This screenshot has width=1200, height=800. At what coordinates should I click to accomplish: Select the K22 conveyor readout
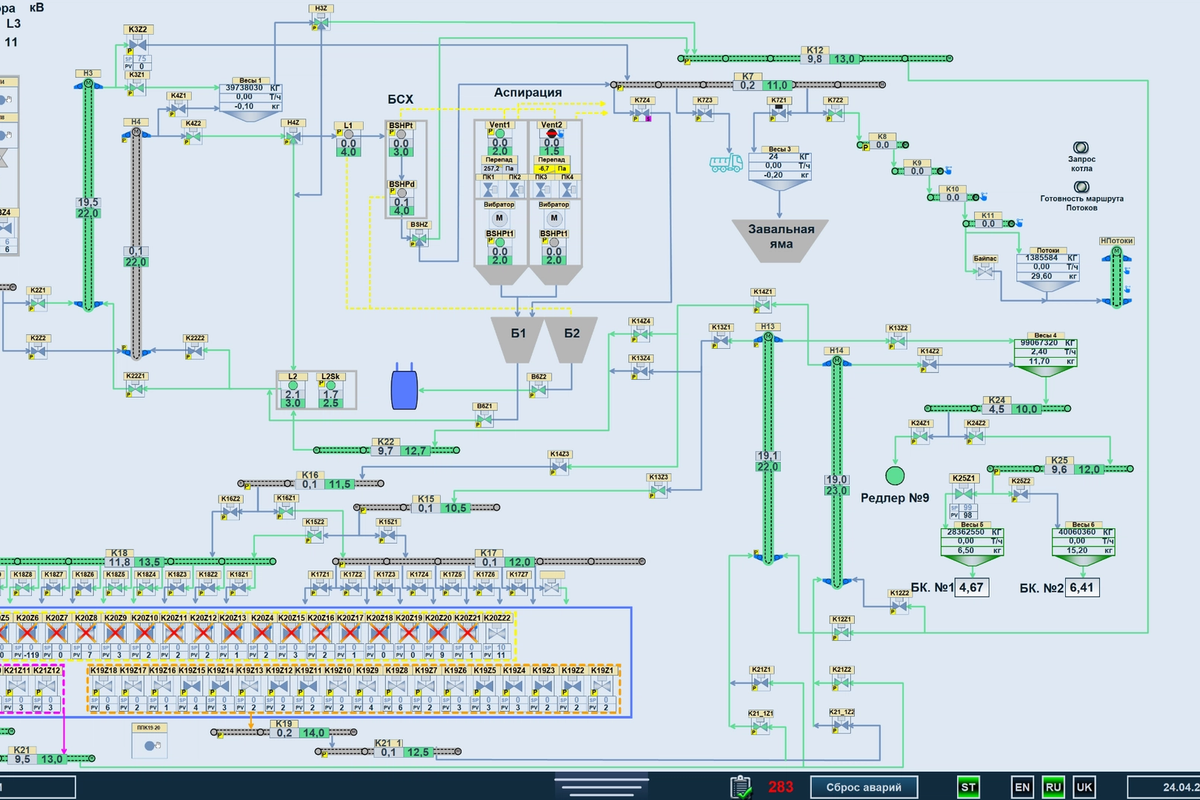[x=400, y=450]
